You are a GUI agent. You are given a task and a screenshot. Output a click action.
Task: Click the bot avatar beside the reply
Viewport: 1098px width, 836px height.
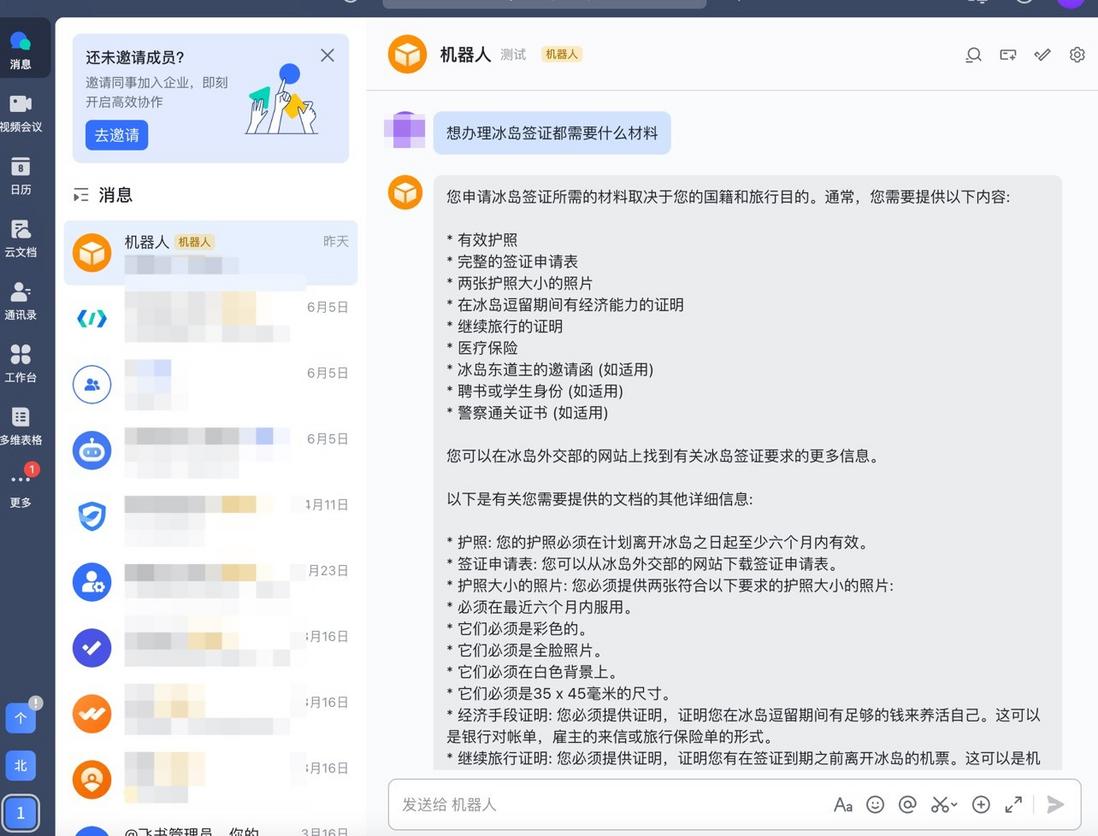click(405, 193)
